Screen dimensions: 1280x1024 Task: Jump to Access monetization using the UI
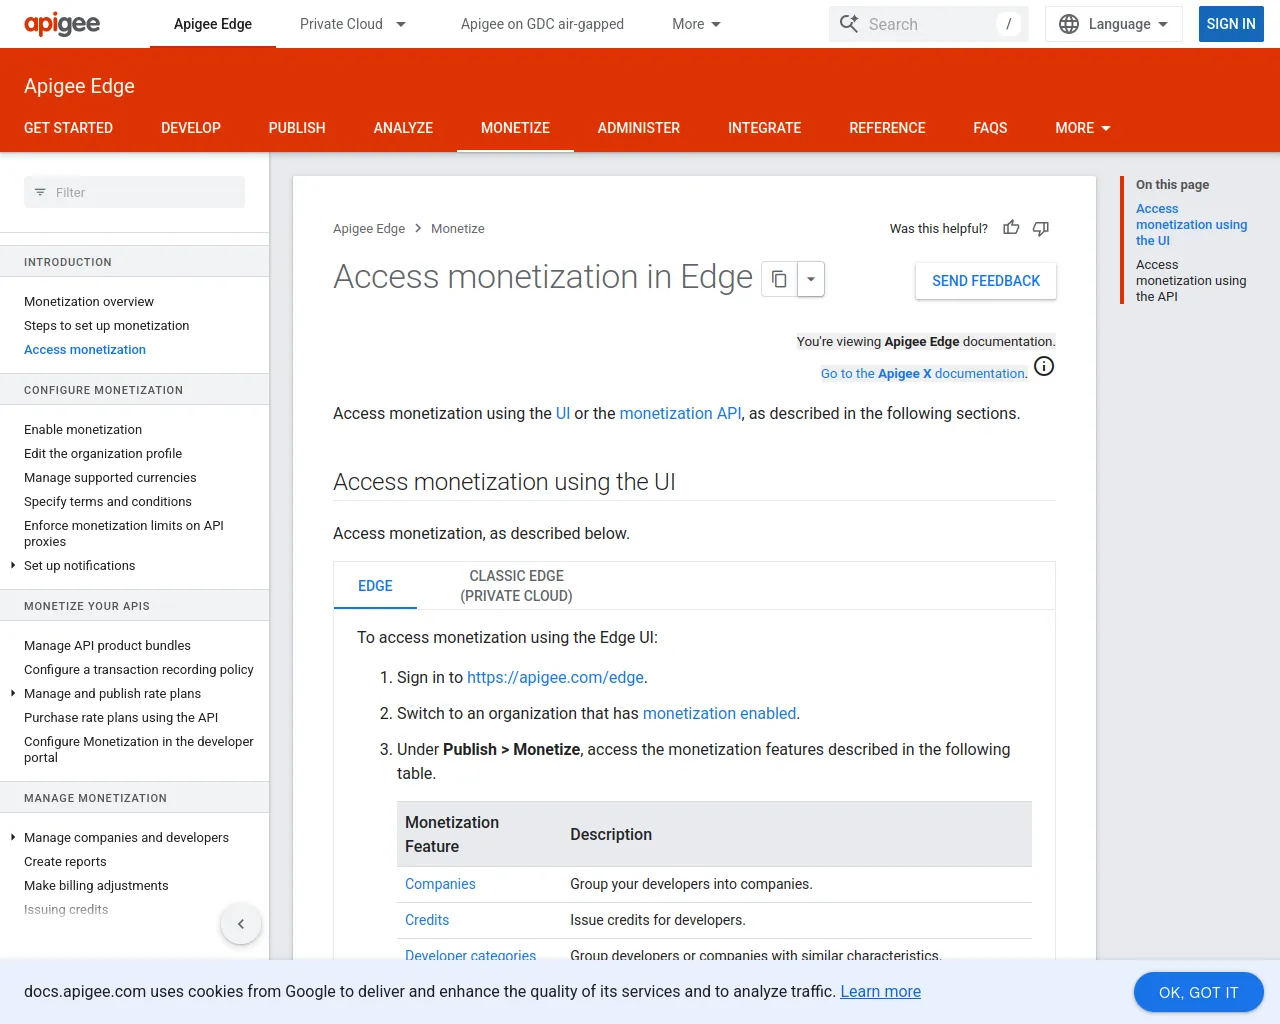tap(1191, 225)
